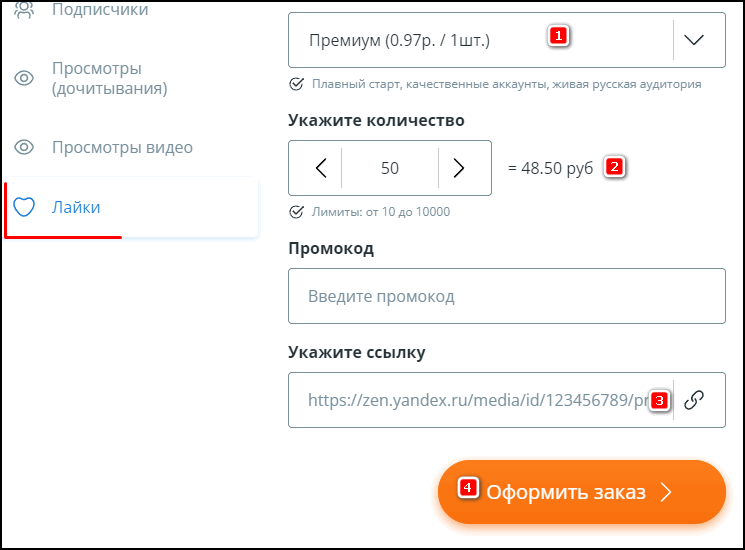Open the Подписчики section
Screen dimensions: 745x550
[x=100, y=10]
